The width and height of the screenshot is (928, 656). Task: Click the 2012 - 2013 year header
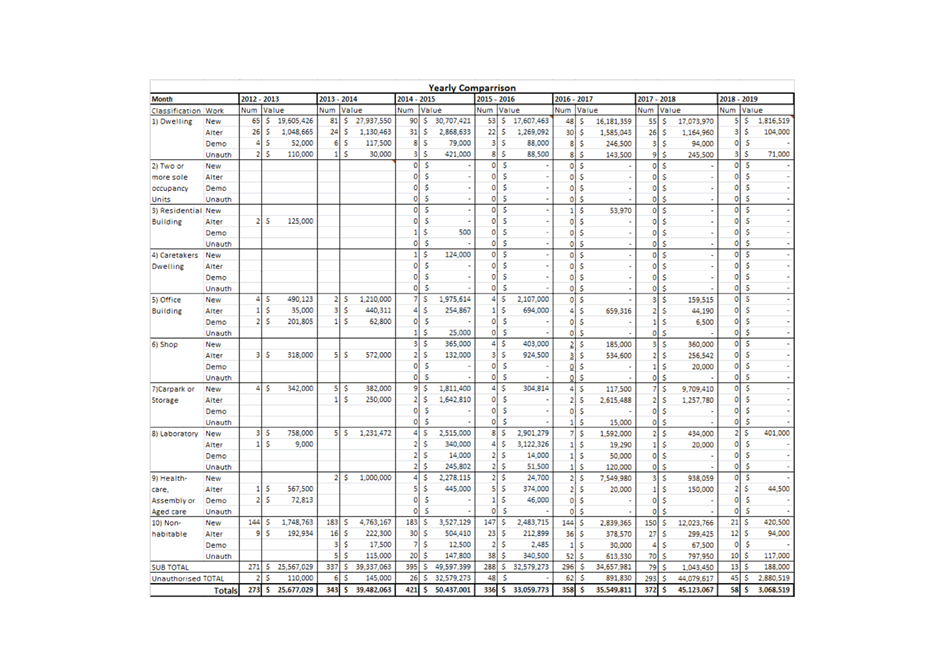[x=260, y=99]
